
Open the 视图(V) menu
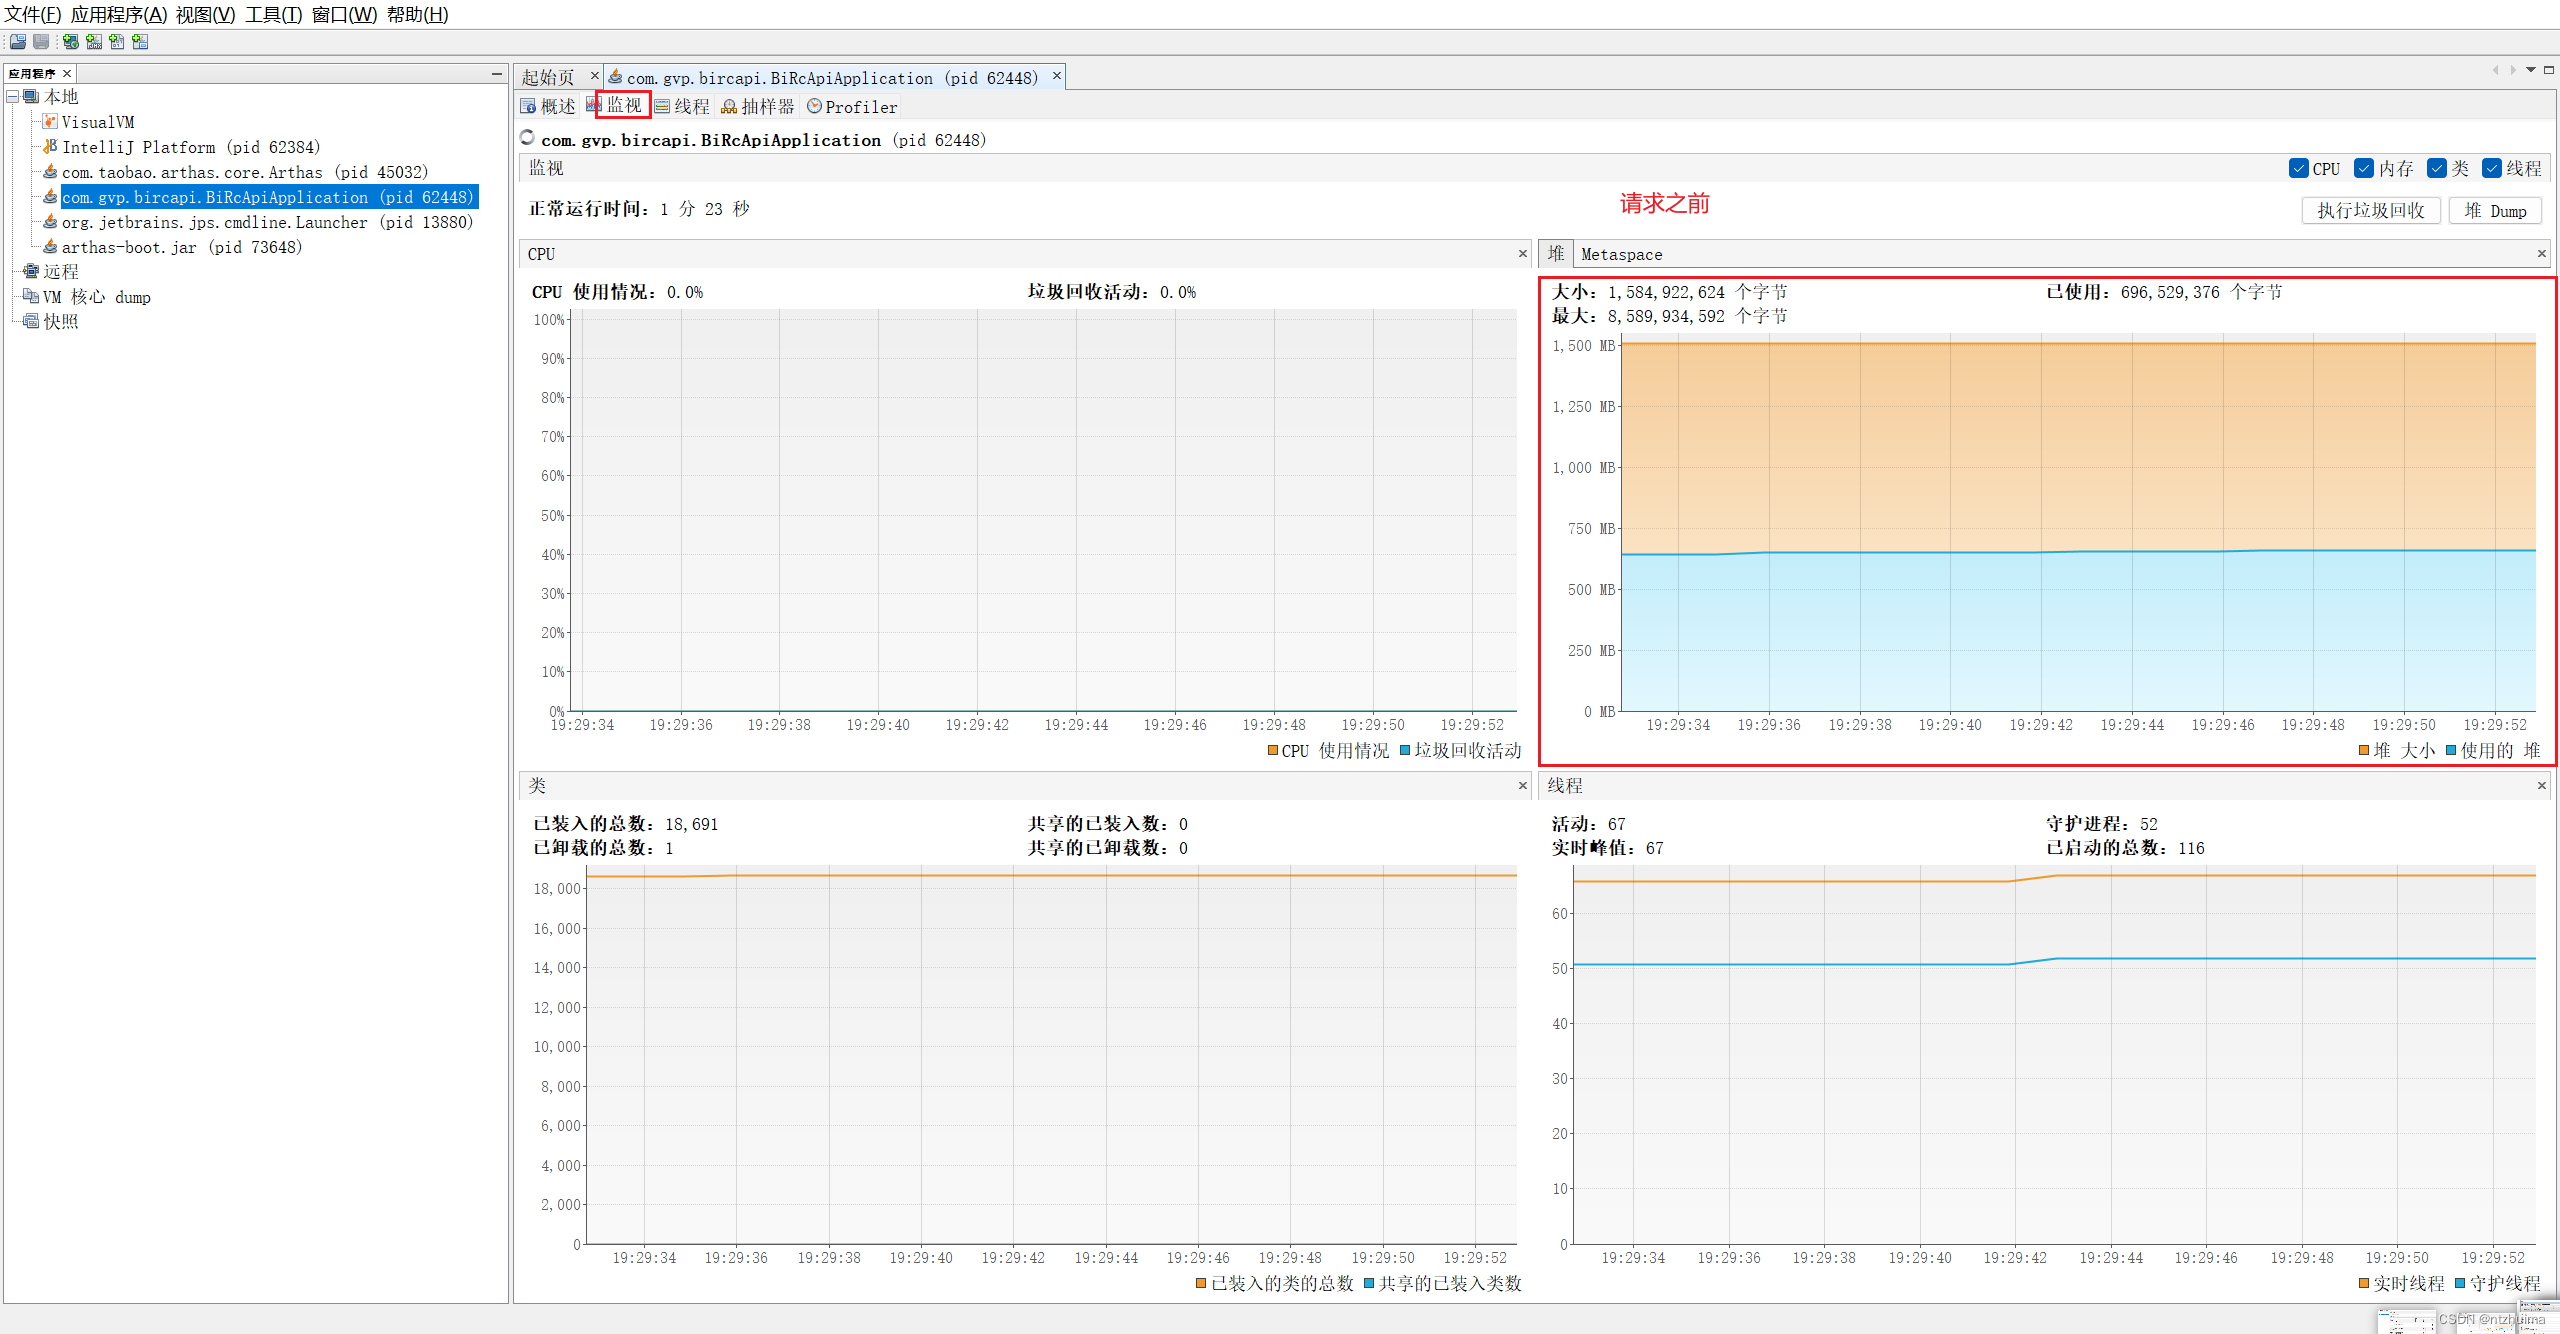[x=205, y=15]
